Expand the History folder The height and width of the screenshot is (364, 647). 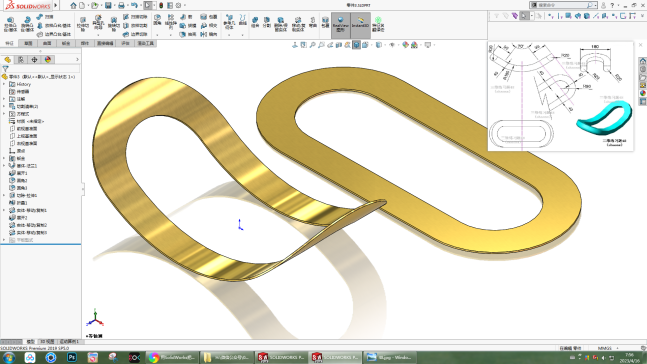point(5,84)
